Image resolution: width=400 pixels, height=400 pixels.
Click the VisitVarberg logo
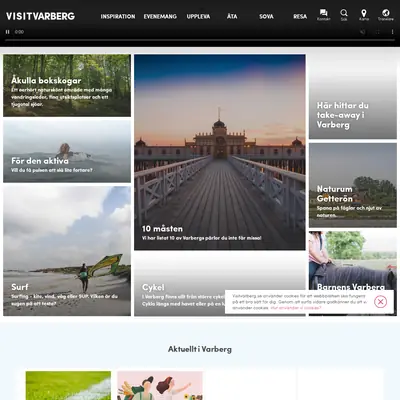click(x=40, y=16)
